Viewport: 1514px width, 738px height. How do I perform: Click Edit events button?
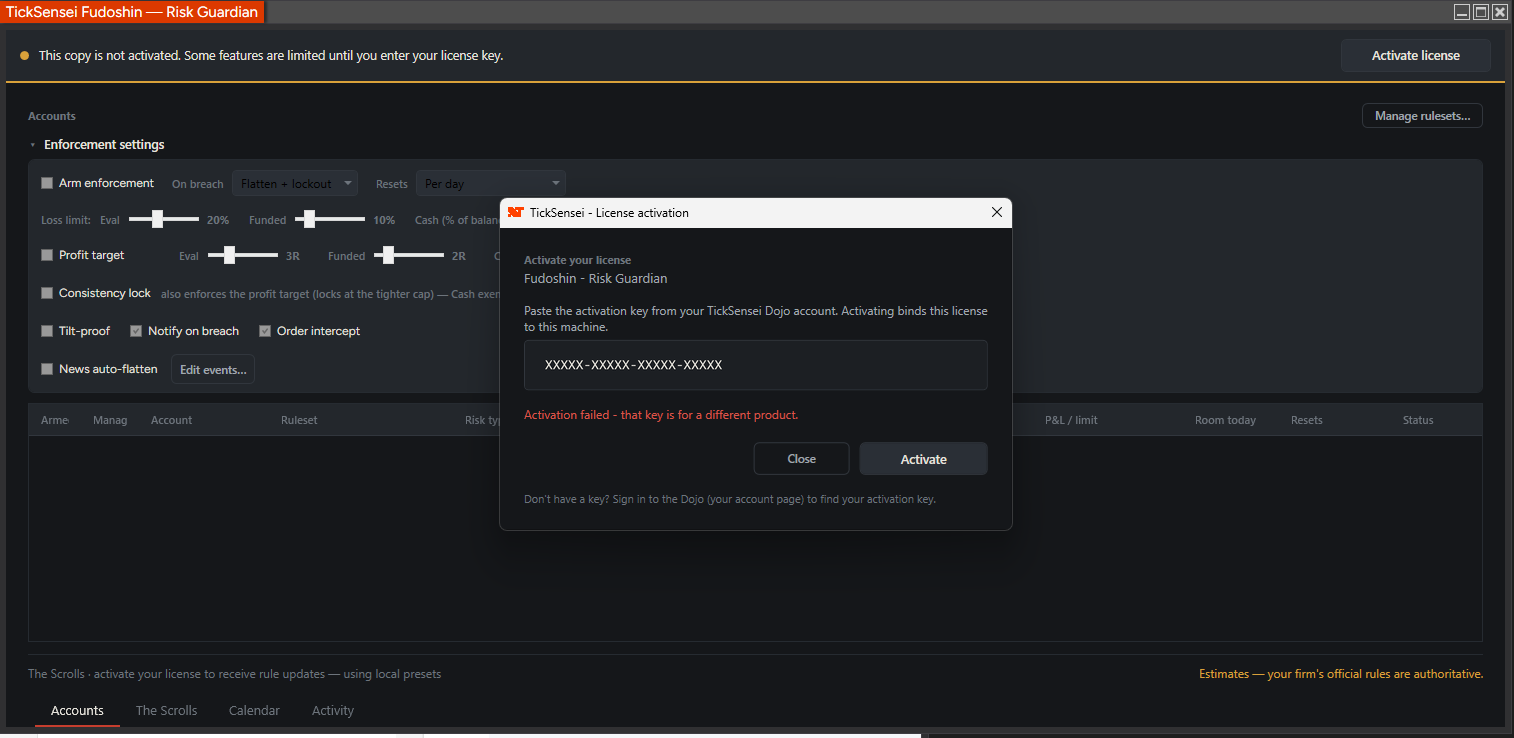[x=213, y=369]
